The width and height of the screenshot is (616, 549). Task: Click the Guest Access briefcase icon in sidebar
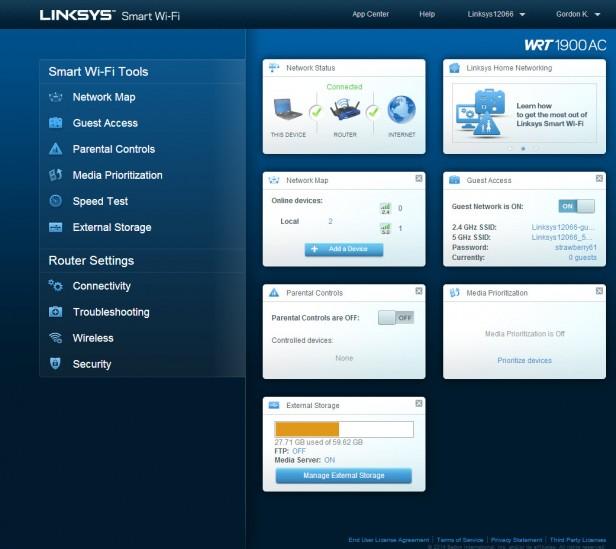[x=55, y=123]
